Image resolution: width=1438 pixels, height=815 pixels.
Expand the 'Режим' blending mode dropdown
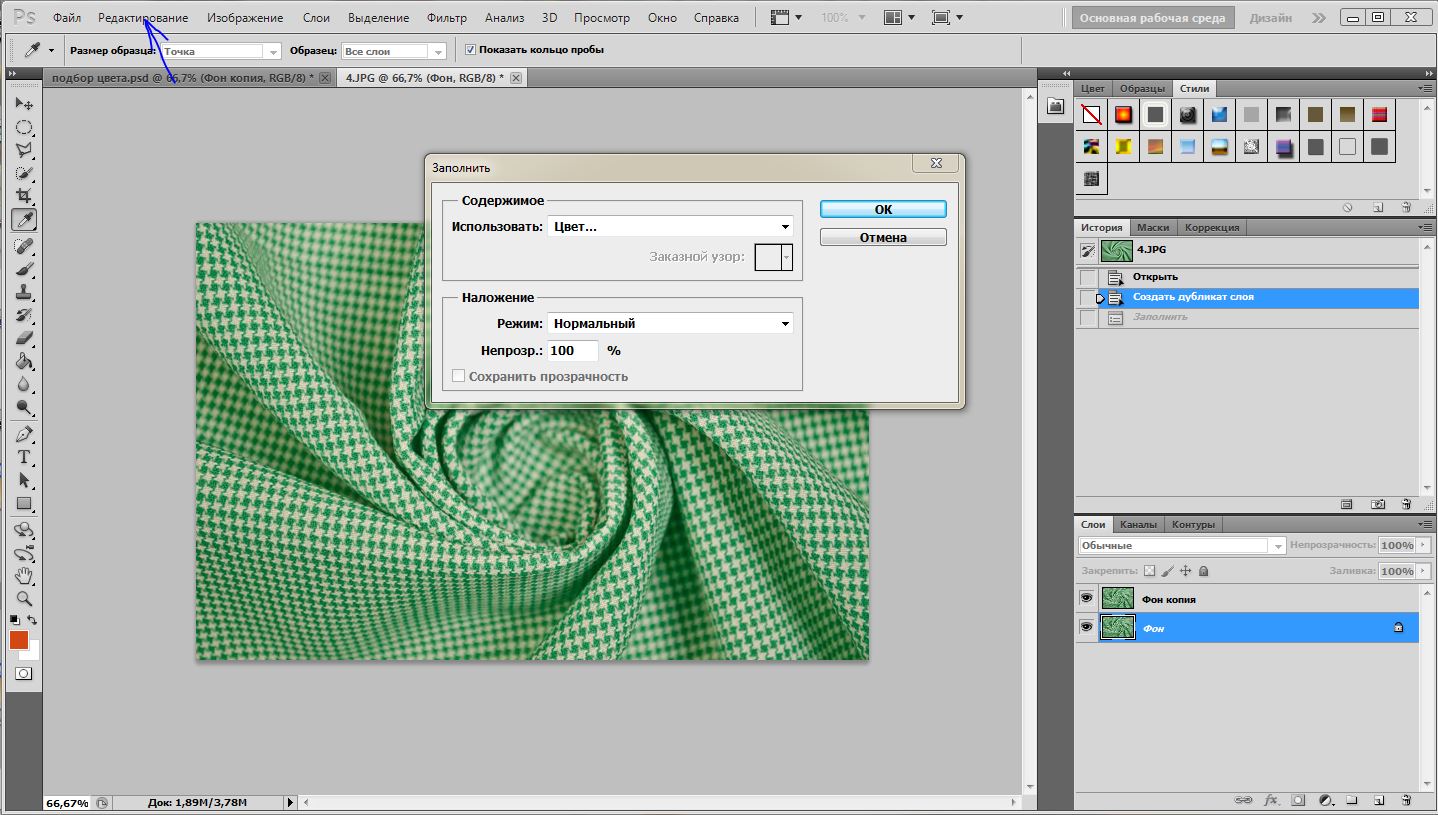(x=670, y=323)
